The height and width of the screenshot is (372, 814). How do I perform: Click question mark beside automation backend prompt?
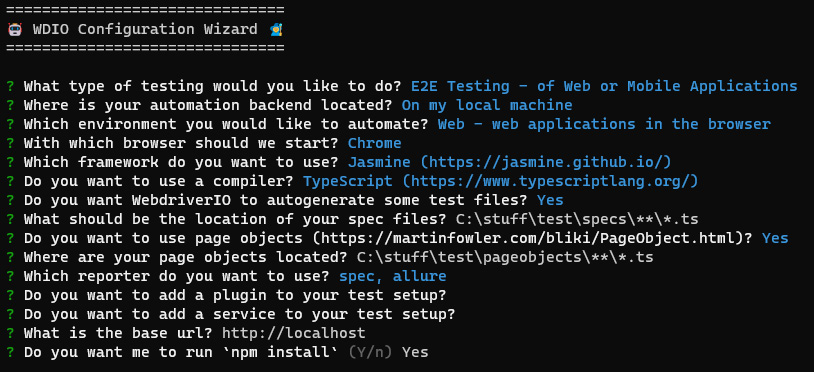click(x=10, y=105)
